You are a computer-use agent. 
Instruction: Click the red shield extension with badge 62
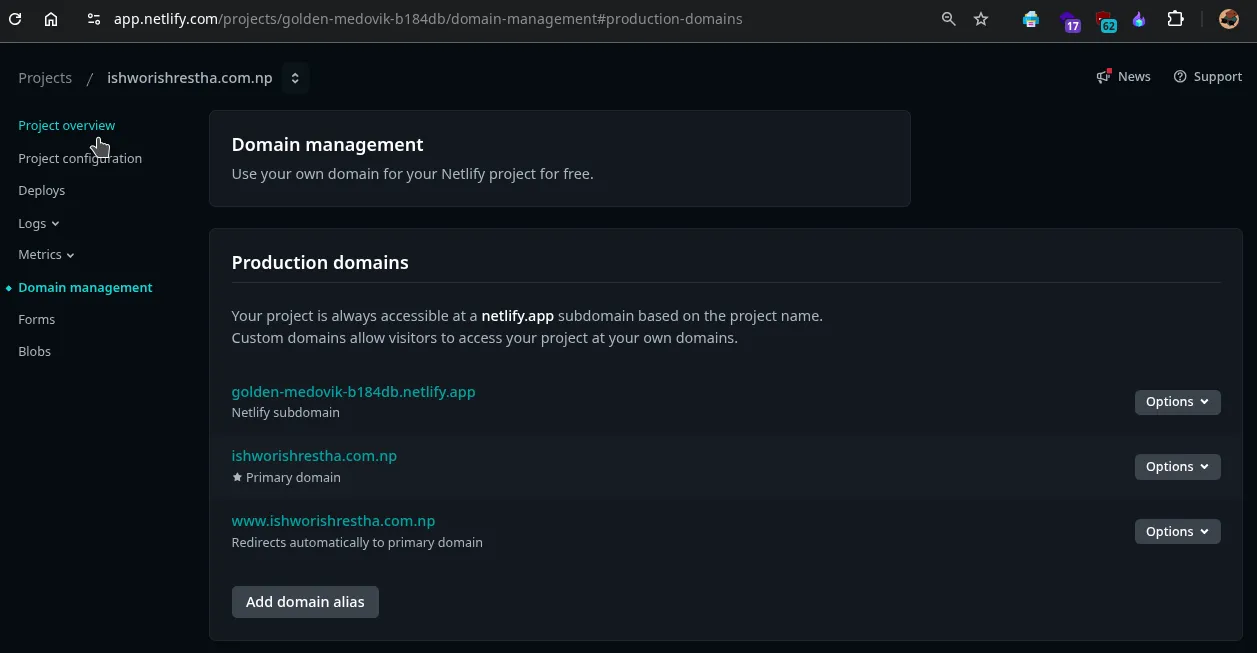1105,20
